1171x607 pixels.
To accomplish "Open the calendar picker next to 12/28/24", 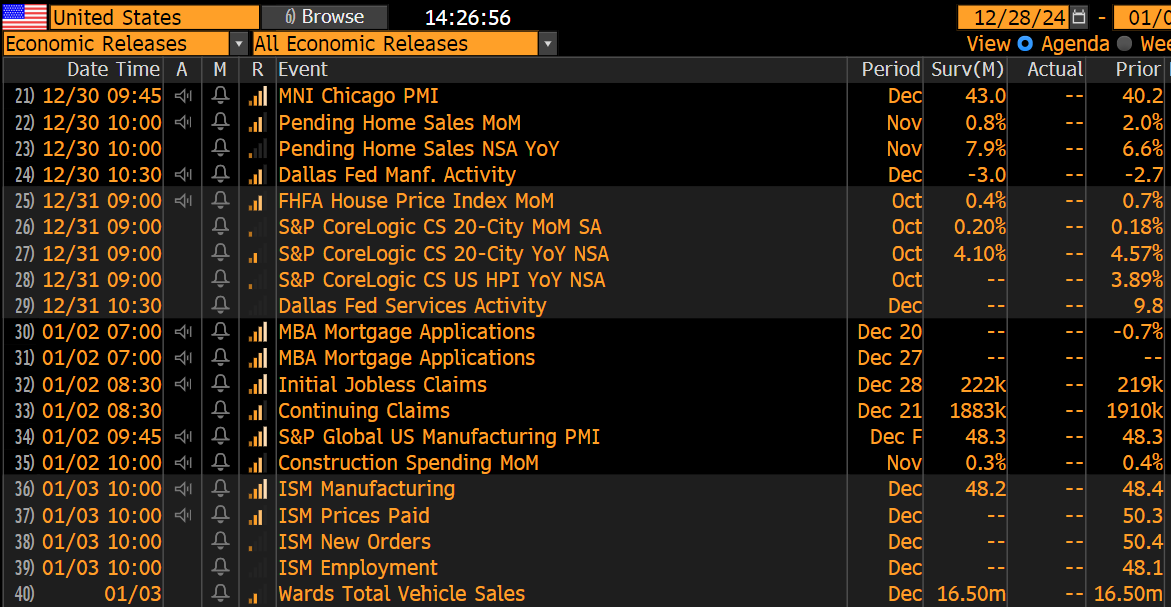I will (x=1078, y=16).
